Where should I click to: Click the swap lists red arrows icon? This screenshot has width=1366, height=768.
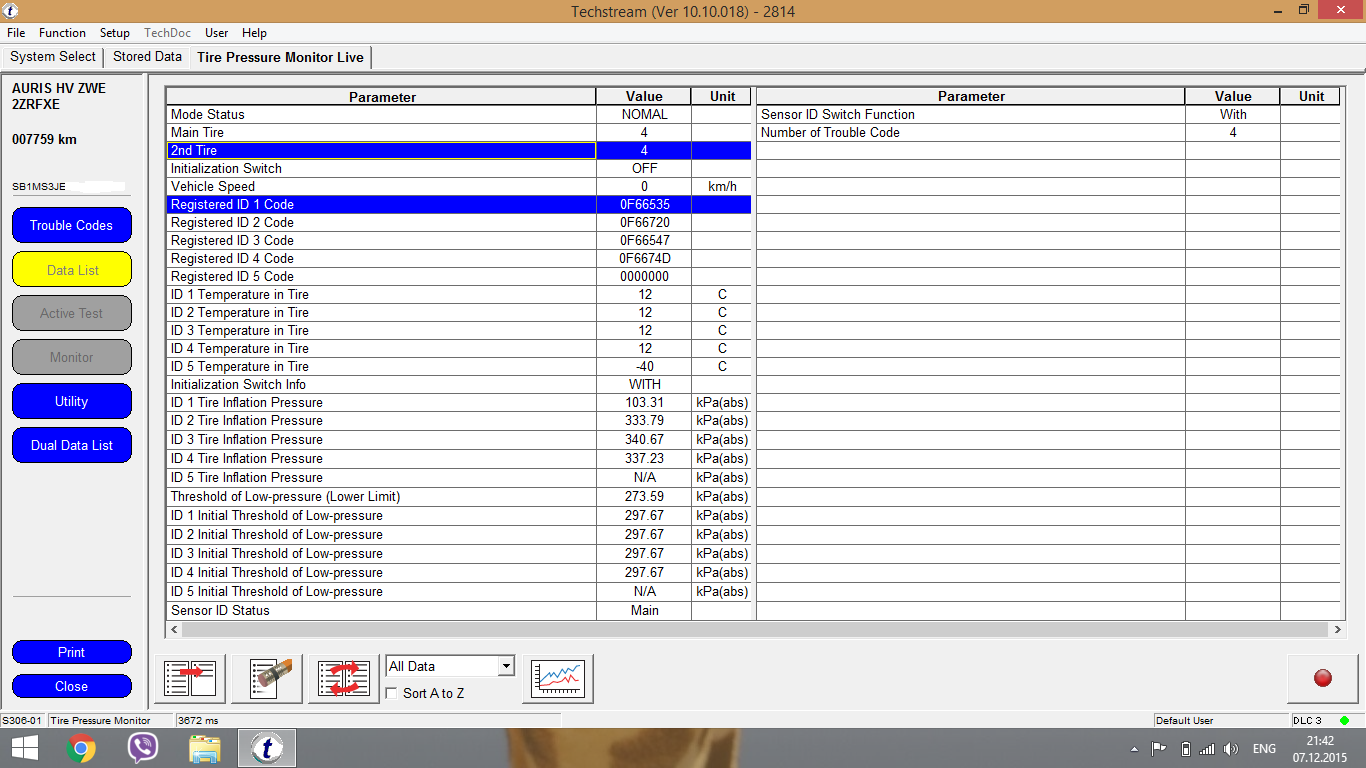pos(344,679)
